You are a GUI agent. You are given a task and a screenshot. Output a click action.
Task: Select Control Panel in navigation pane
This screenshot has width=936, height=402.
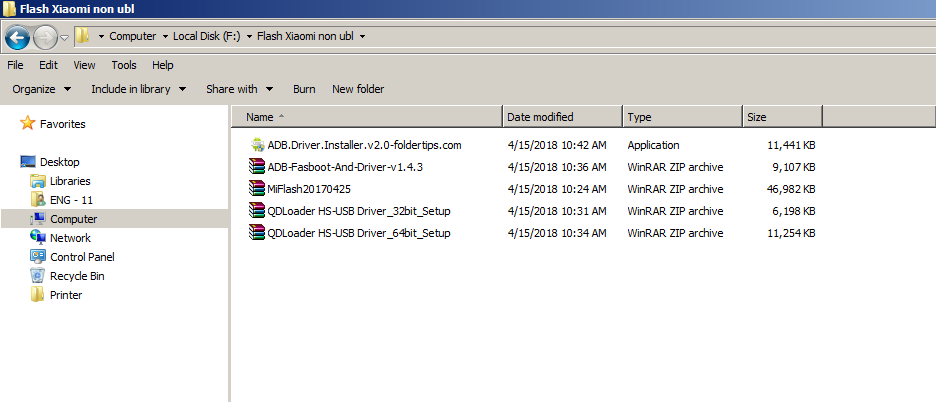[82, 257]
